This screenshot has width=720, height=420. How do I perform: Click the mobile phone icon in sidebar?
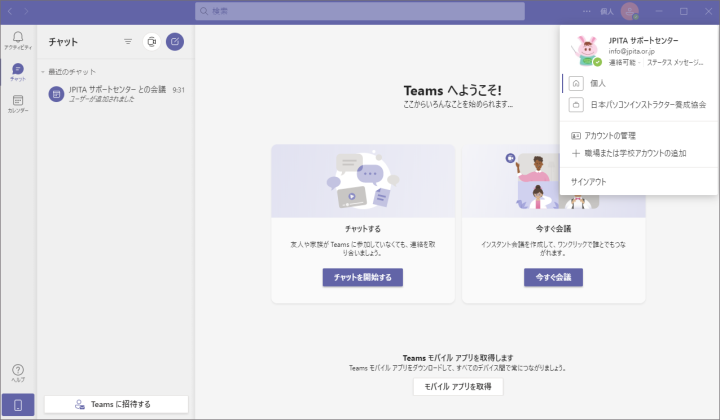17,404
